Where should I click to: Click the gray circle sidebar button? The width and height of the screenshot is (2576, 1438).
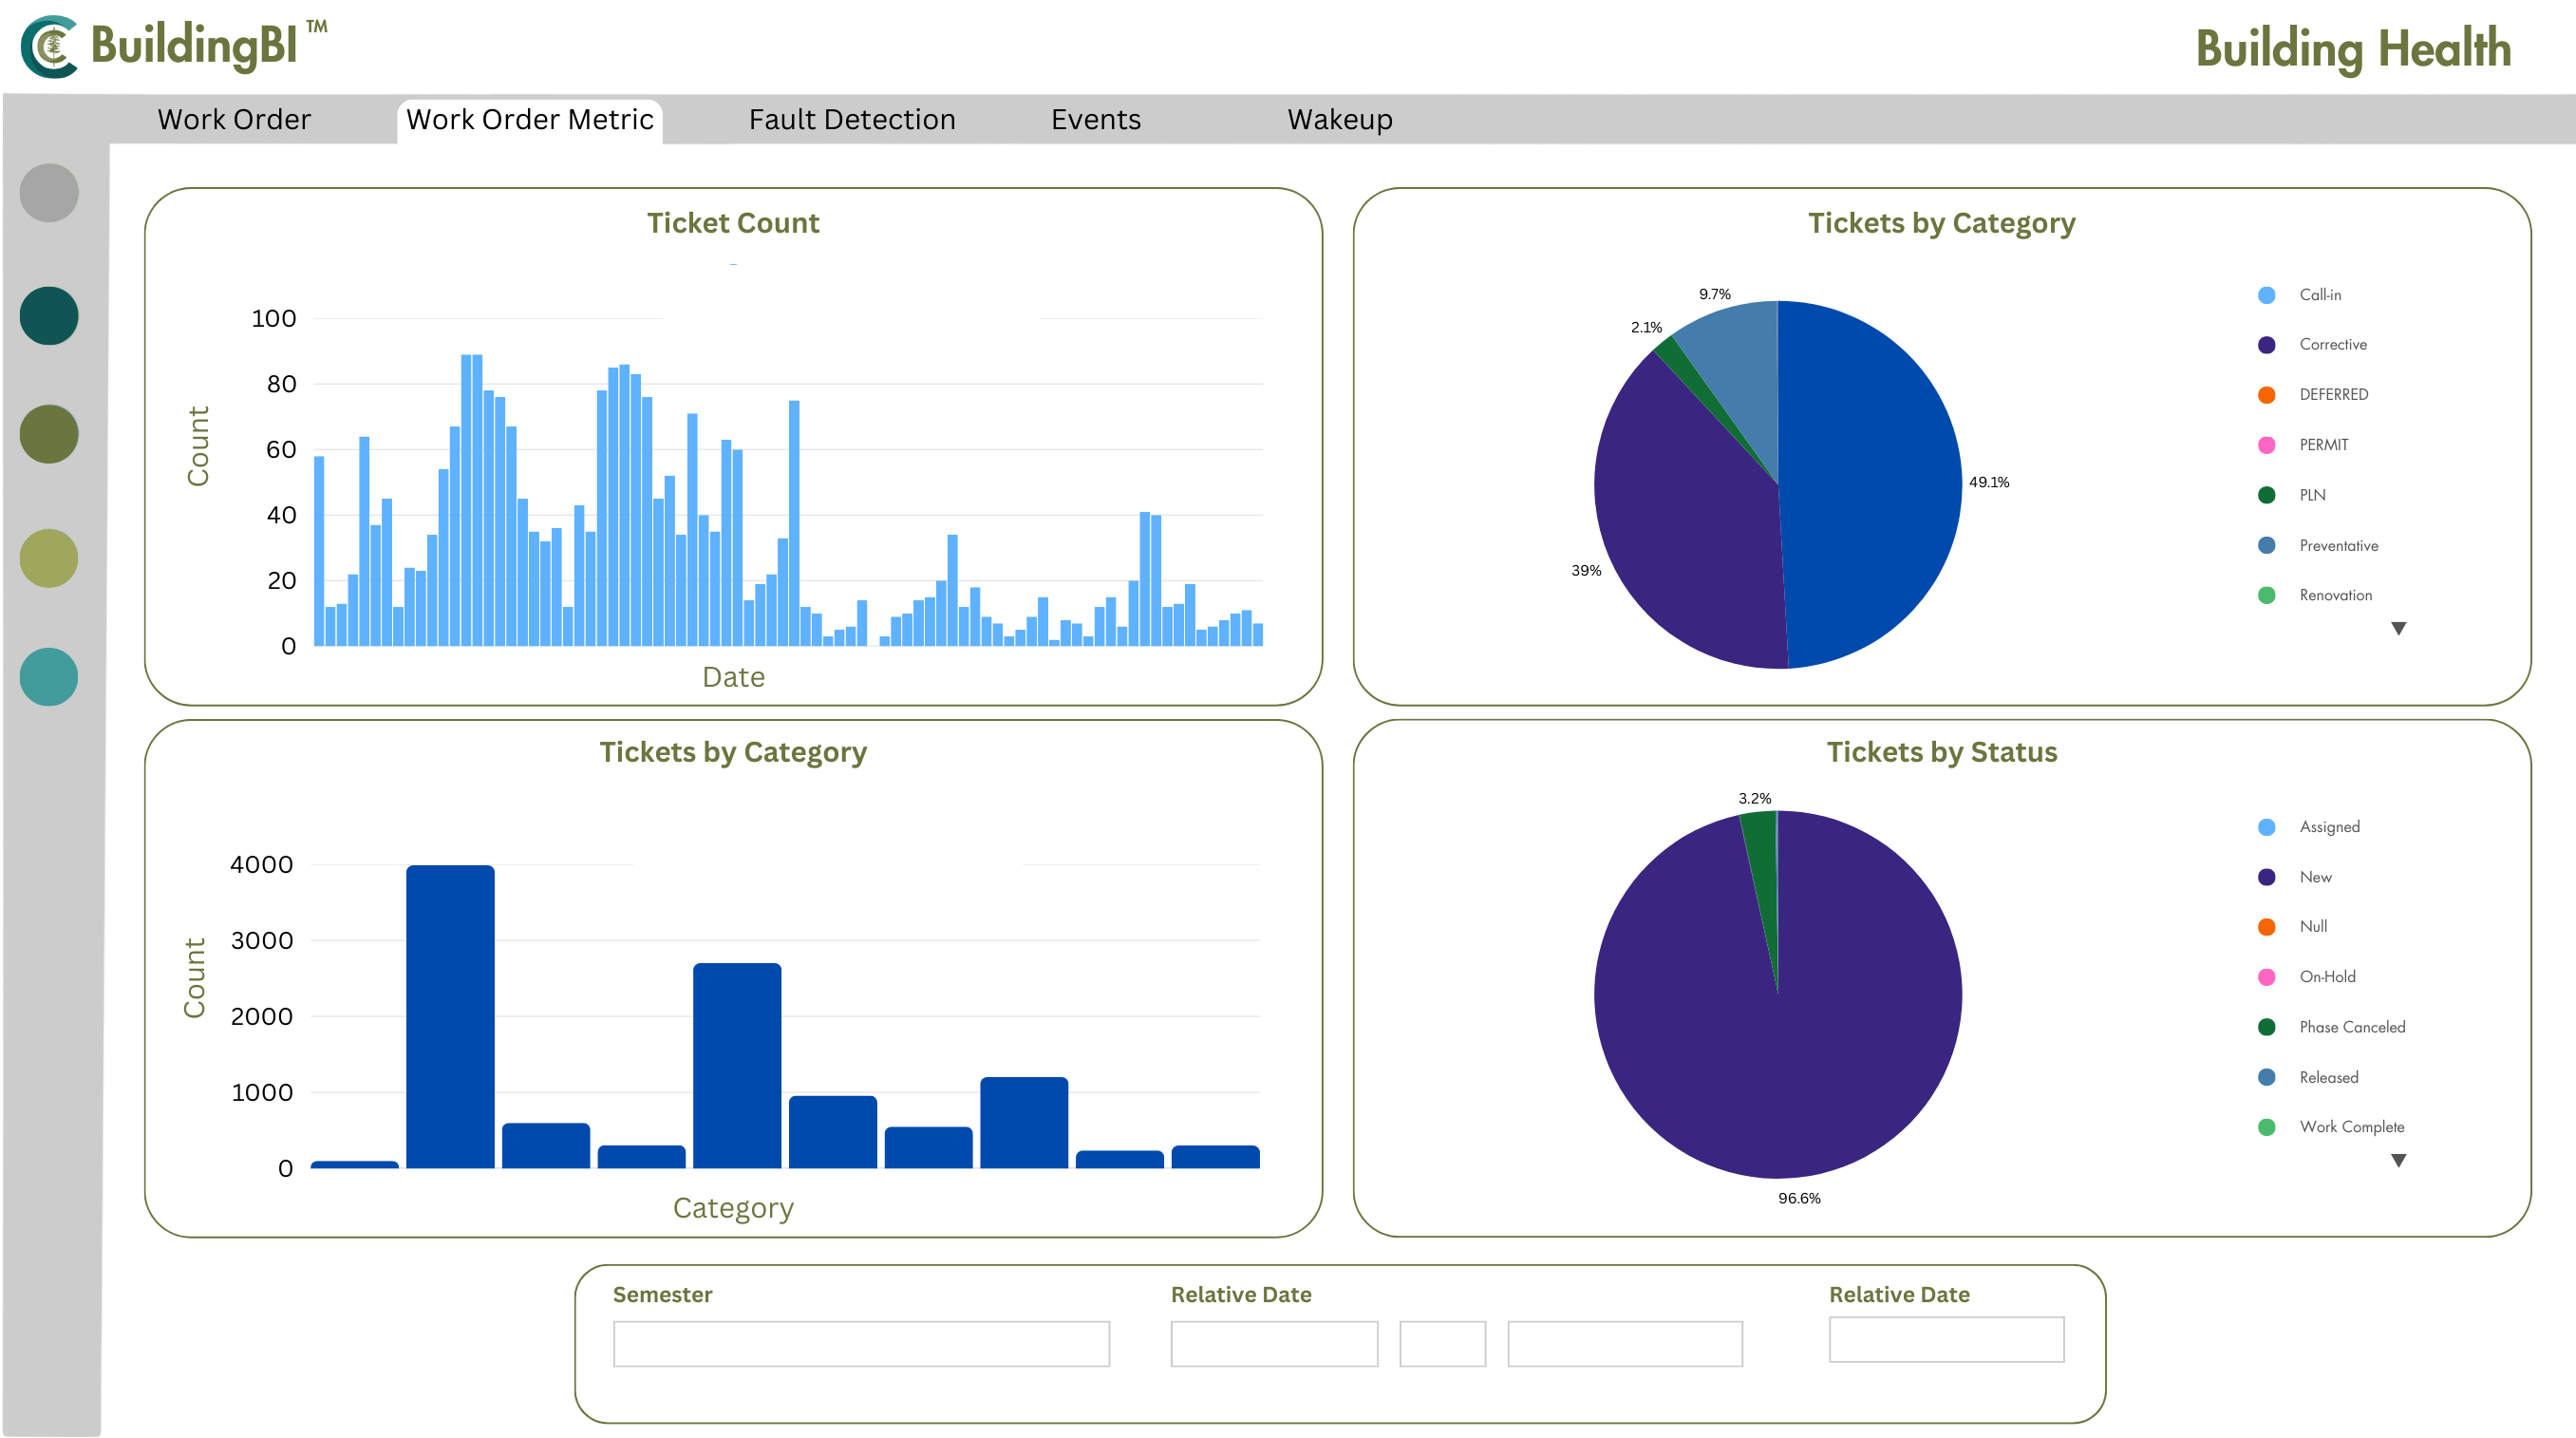(49, 193)
